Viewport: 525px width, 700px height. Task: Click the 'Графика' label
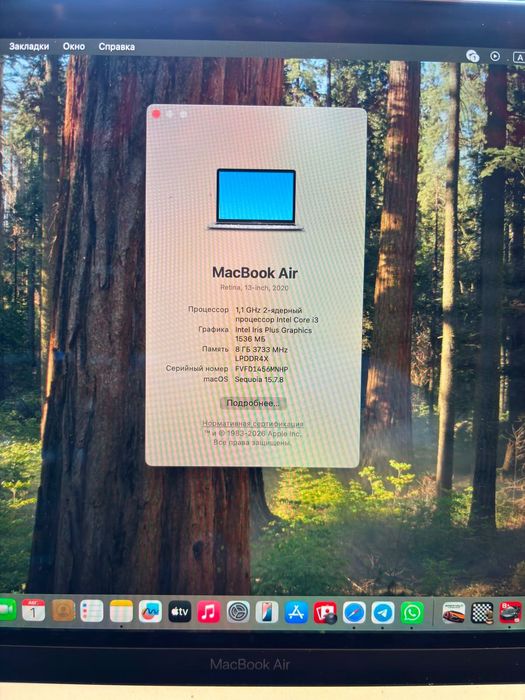click(213, 329)
